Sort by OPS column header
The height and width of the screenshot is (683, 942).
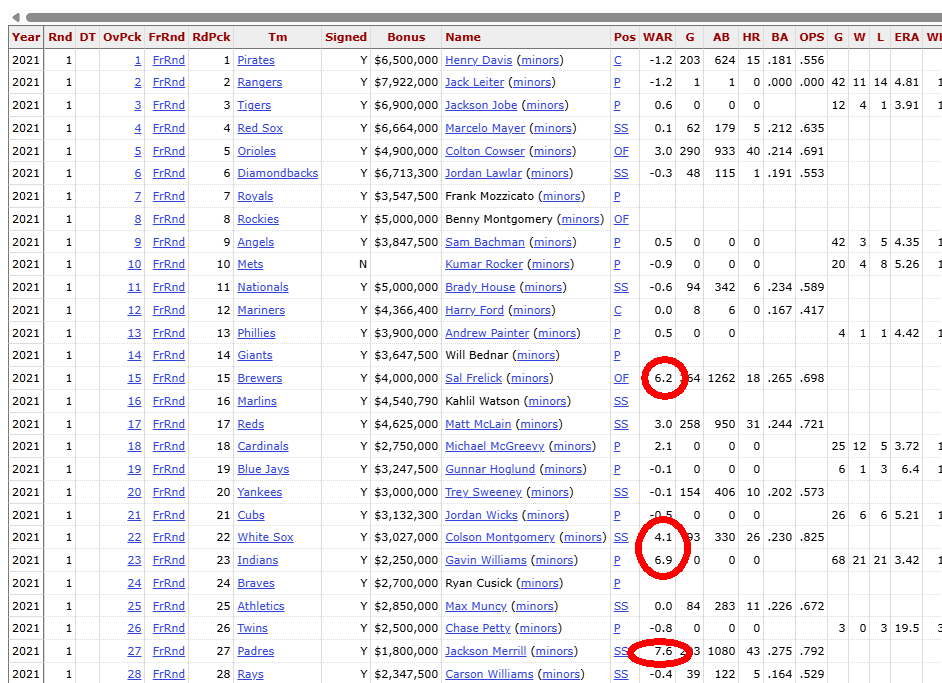pyautogui.click(x=812, y=37)
